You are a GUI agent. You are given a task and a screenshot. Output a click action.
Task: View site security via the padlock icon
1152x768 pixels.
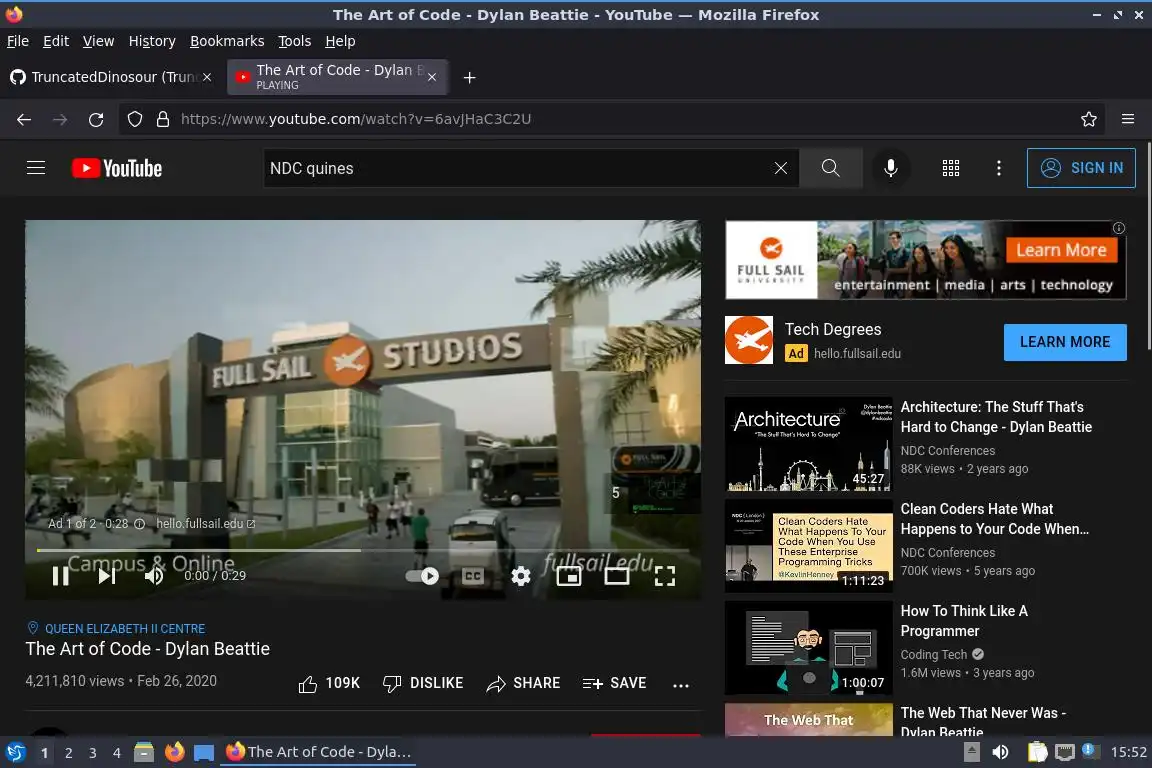[x=163, y=119]
